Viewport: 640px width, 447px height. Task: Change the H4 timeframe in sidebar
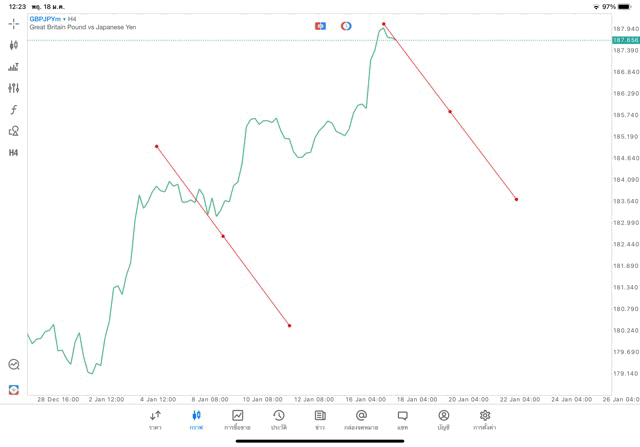point(14,153)
